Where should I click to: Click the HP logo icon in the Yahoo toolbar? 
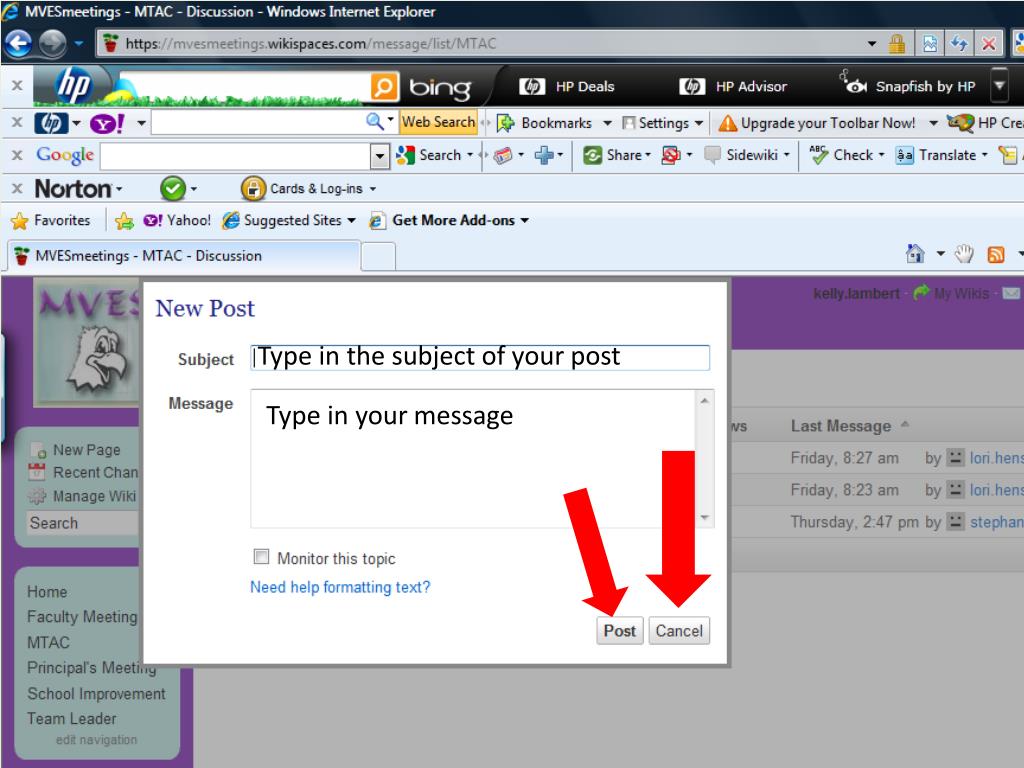(x=52, y=123)
